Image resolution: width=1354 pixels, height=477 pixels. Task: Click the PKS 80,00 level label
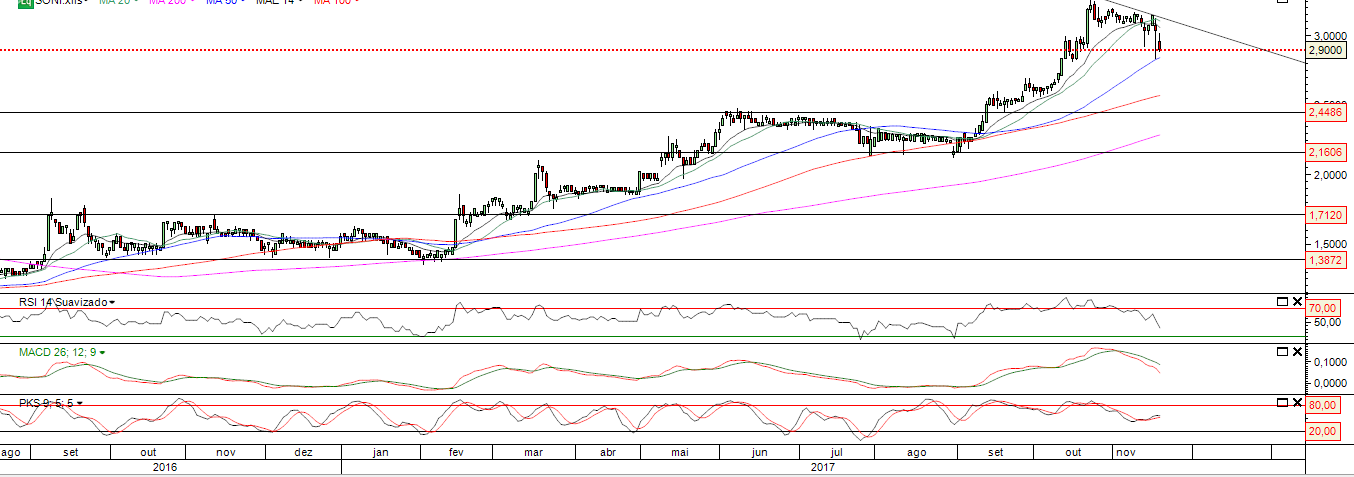click(x=1323, y=406)
